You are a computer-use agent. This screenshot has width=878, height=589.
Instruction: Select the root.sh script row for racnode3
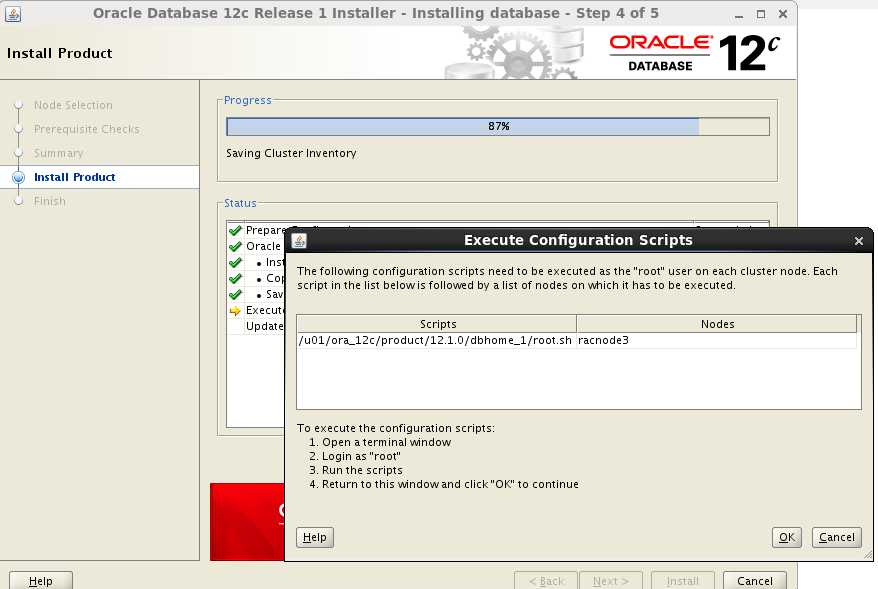434,340
